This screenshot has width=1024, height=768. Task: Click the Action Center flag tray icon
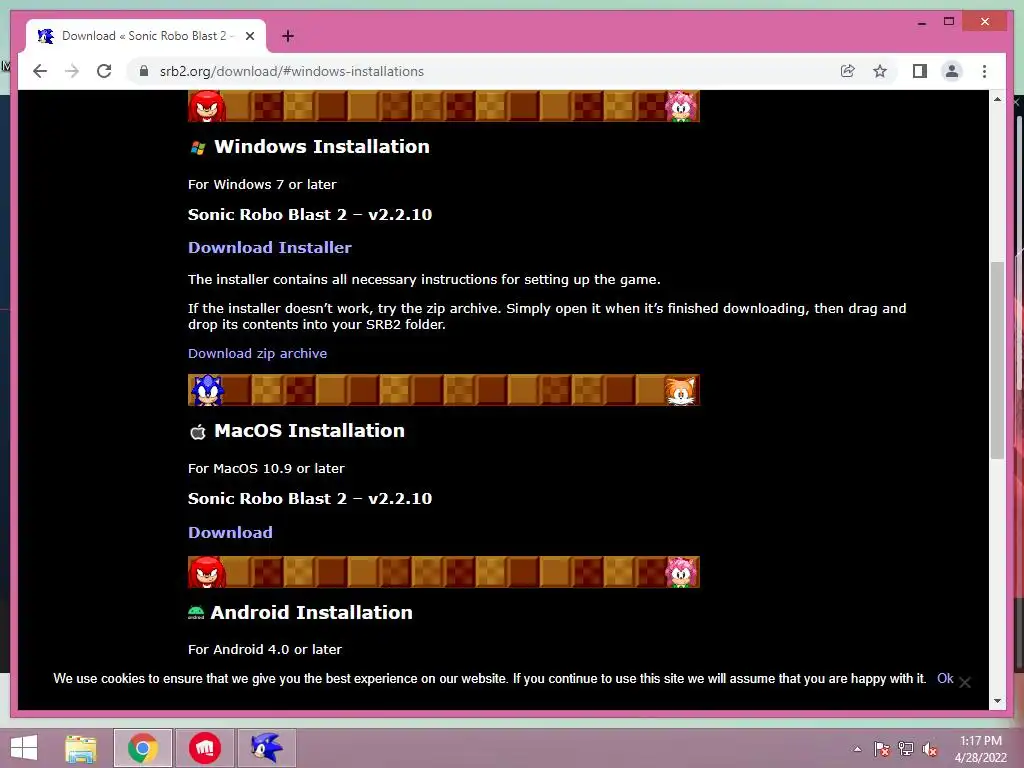tap(882, 749)
